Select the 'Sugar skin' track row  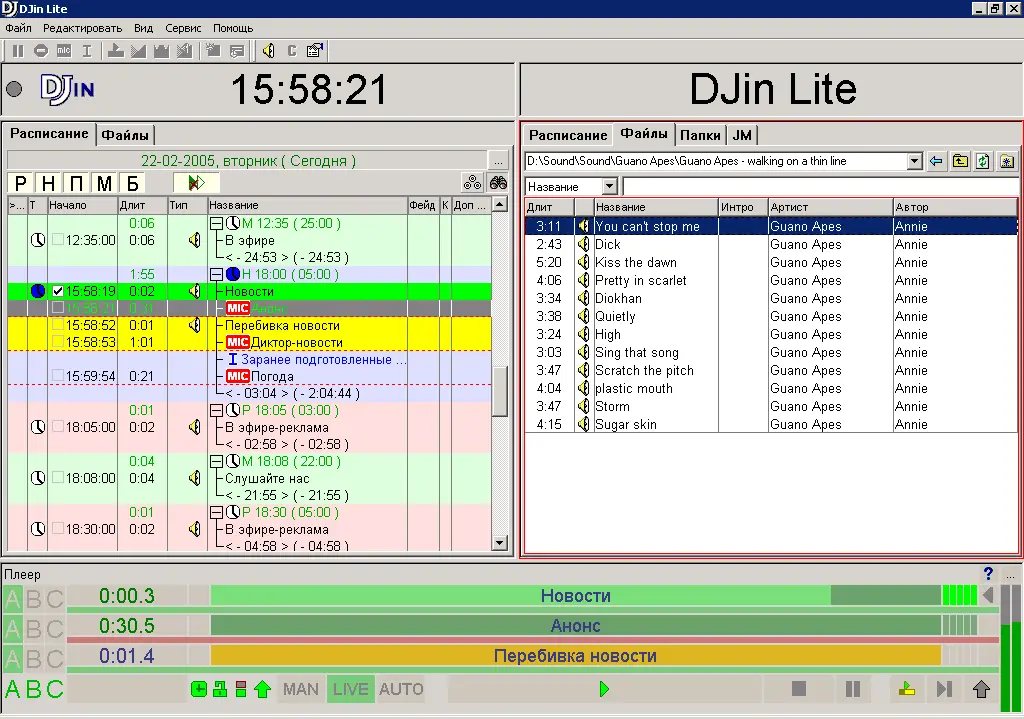click(771, 424)
